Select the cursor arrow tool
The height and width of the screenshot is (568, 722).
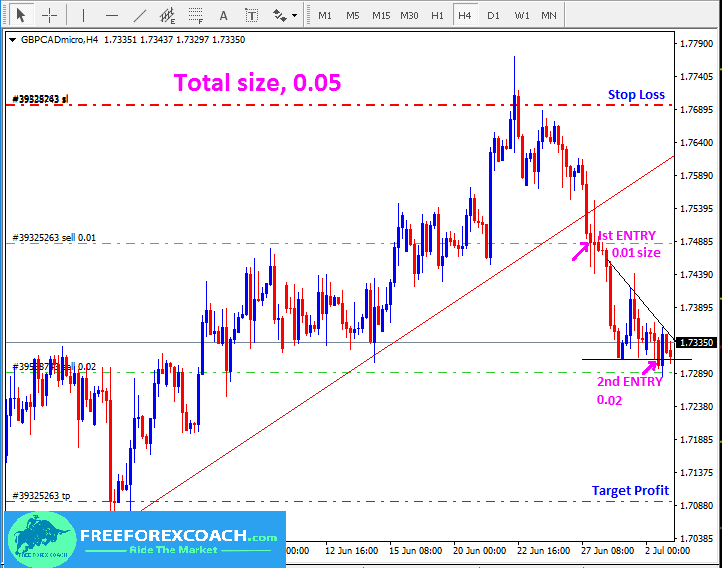point(21,15)
